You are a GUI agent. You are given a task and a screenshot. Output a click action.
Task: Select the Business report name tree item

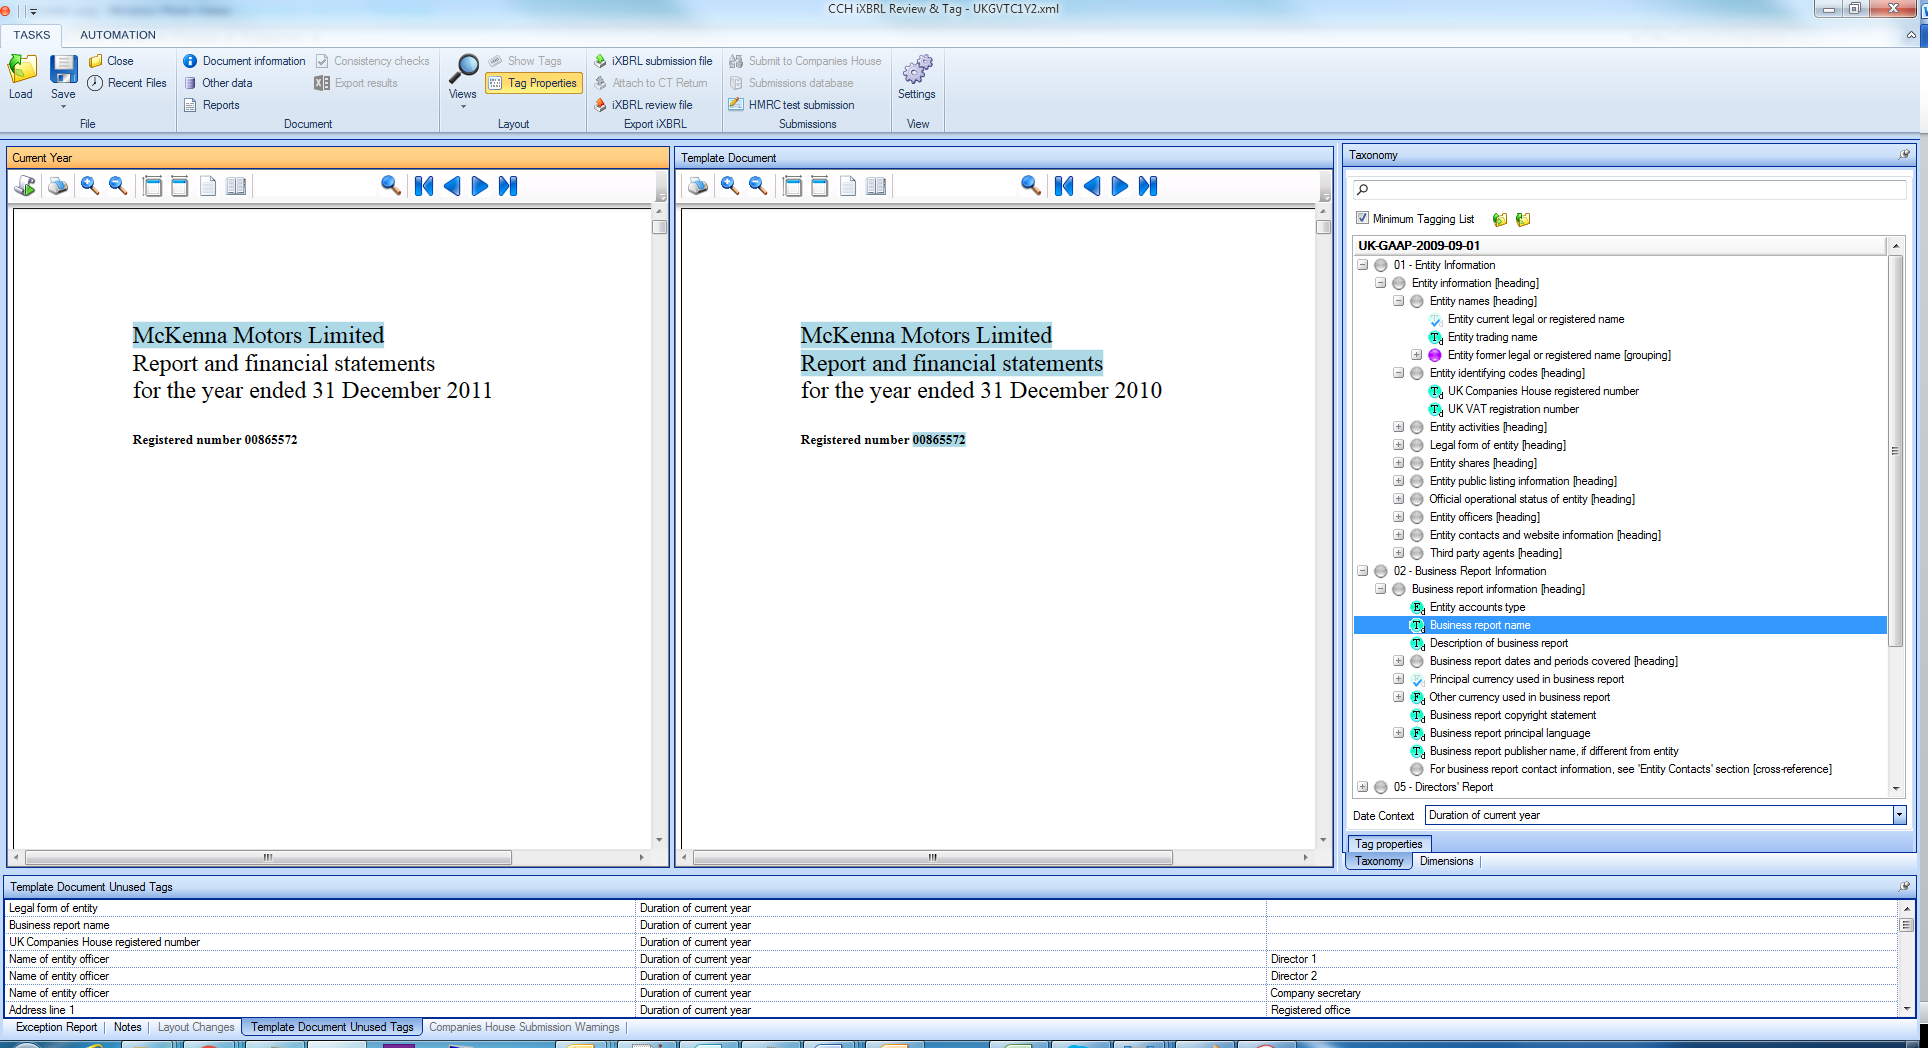pos(1480,625)
